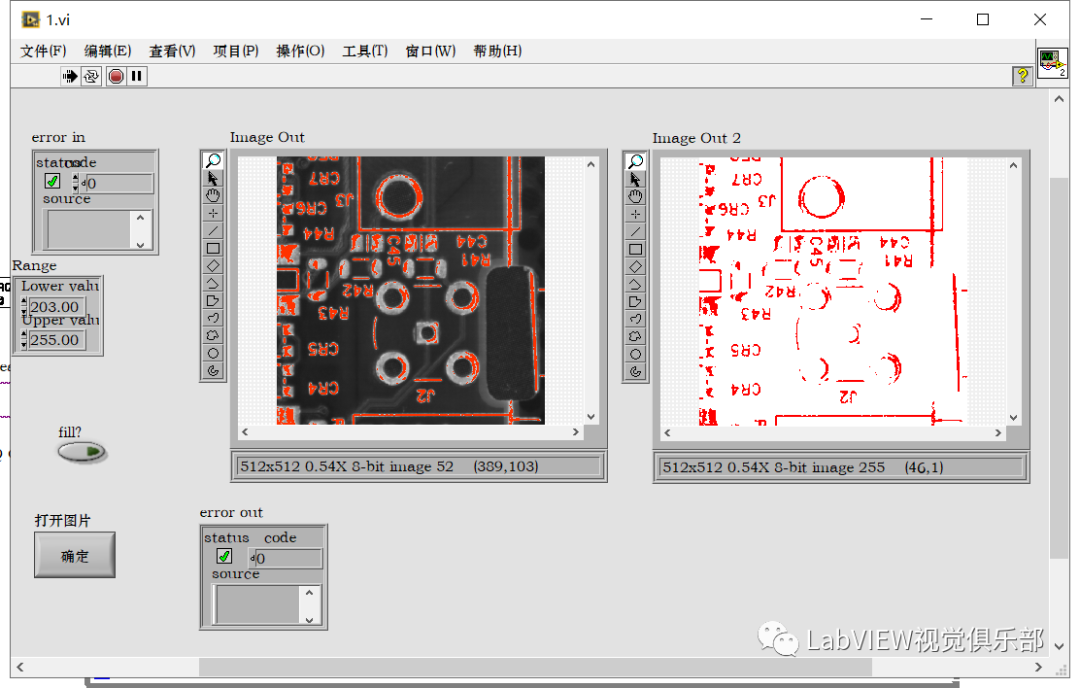Run the VI with the run arrow

click(x=68, y=76)
